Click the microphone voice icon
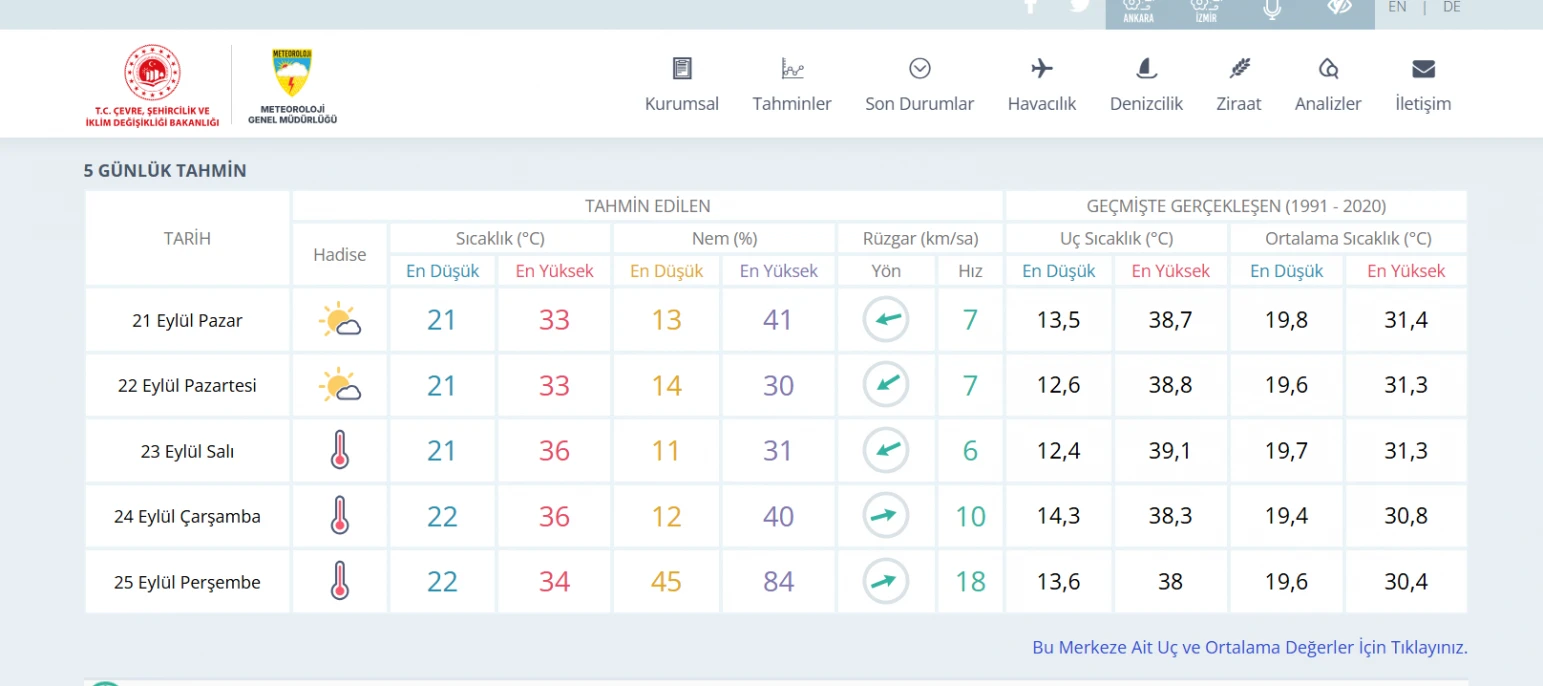This screenshot has width=1543, height=686. 1272,9
